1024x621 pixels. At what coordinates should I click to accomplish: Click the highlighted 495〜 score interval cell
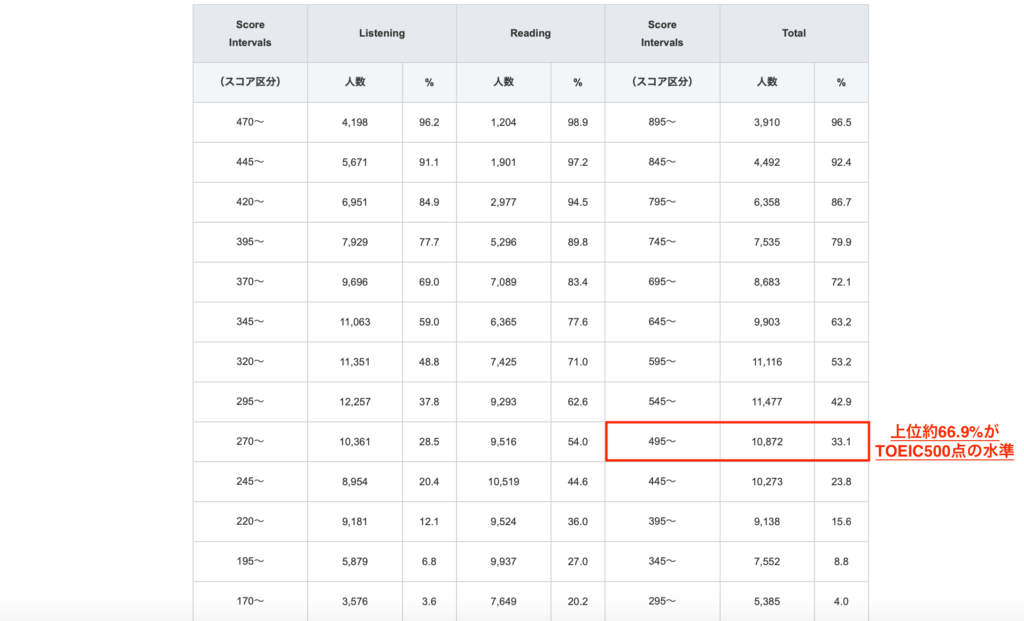coord(662,442)
